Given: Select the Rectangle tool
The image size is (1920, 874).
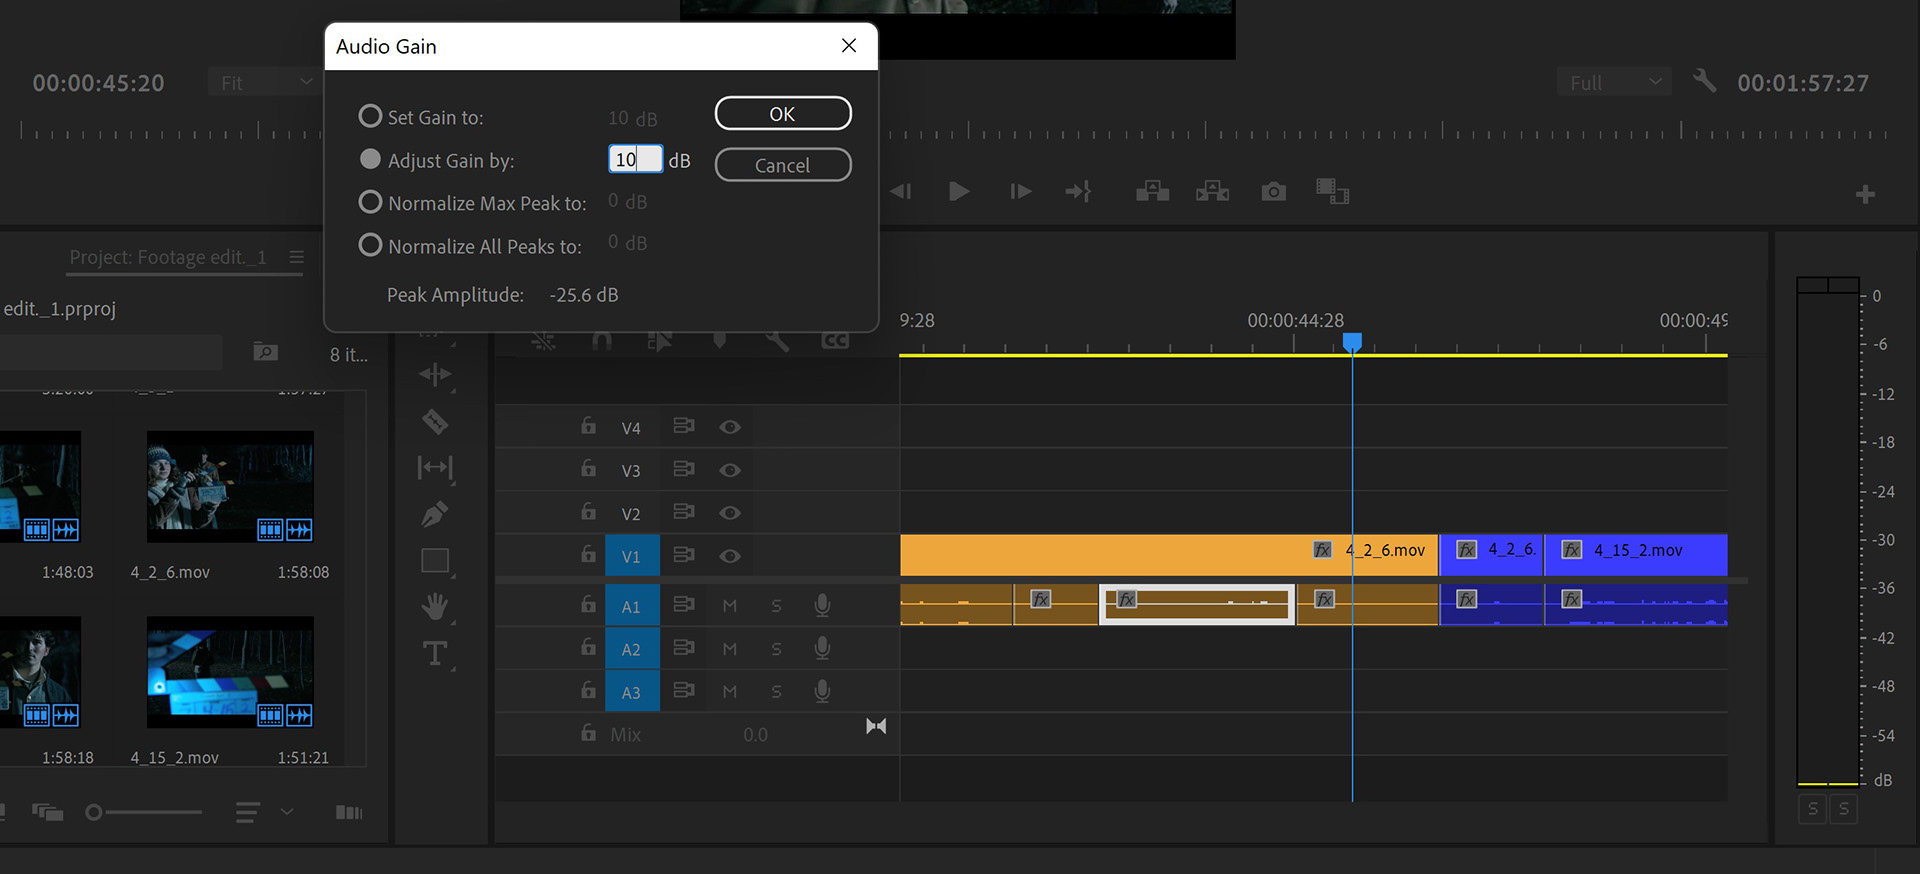Looking at the screenshot, I should point(435,561).
